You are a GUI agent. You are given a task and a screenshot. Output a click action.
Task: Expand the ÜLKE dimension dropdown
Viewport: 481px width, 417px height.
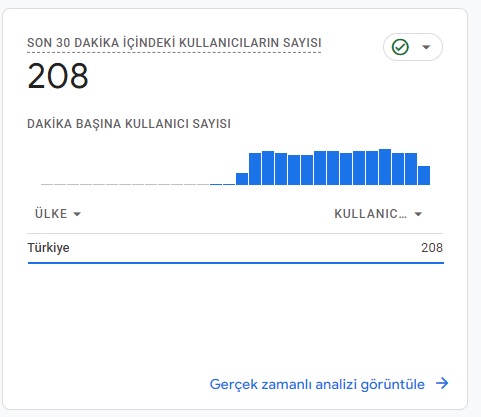[x=58, y=214]
